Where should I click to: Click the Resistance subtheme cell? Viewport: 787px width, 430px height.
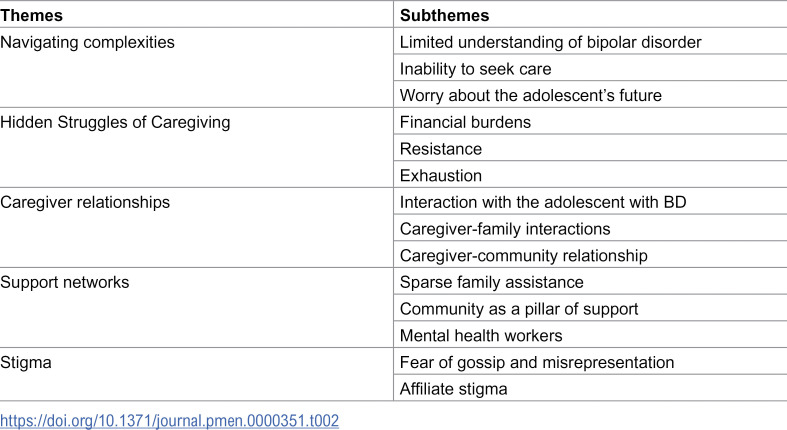coord(590,149)
